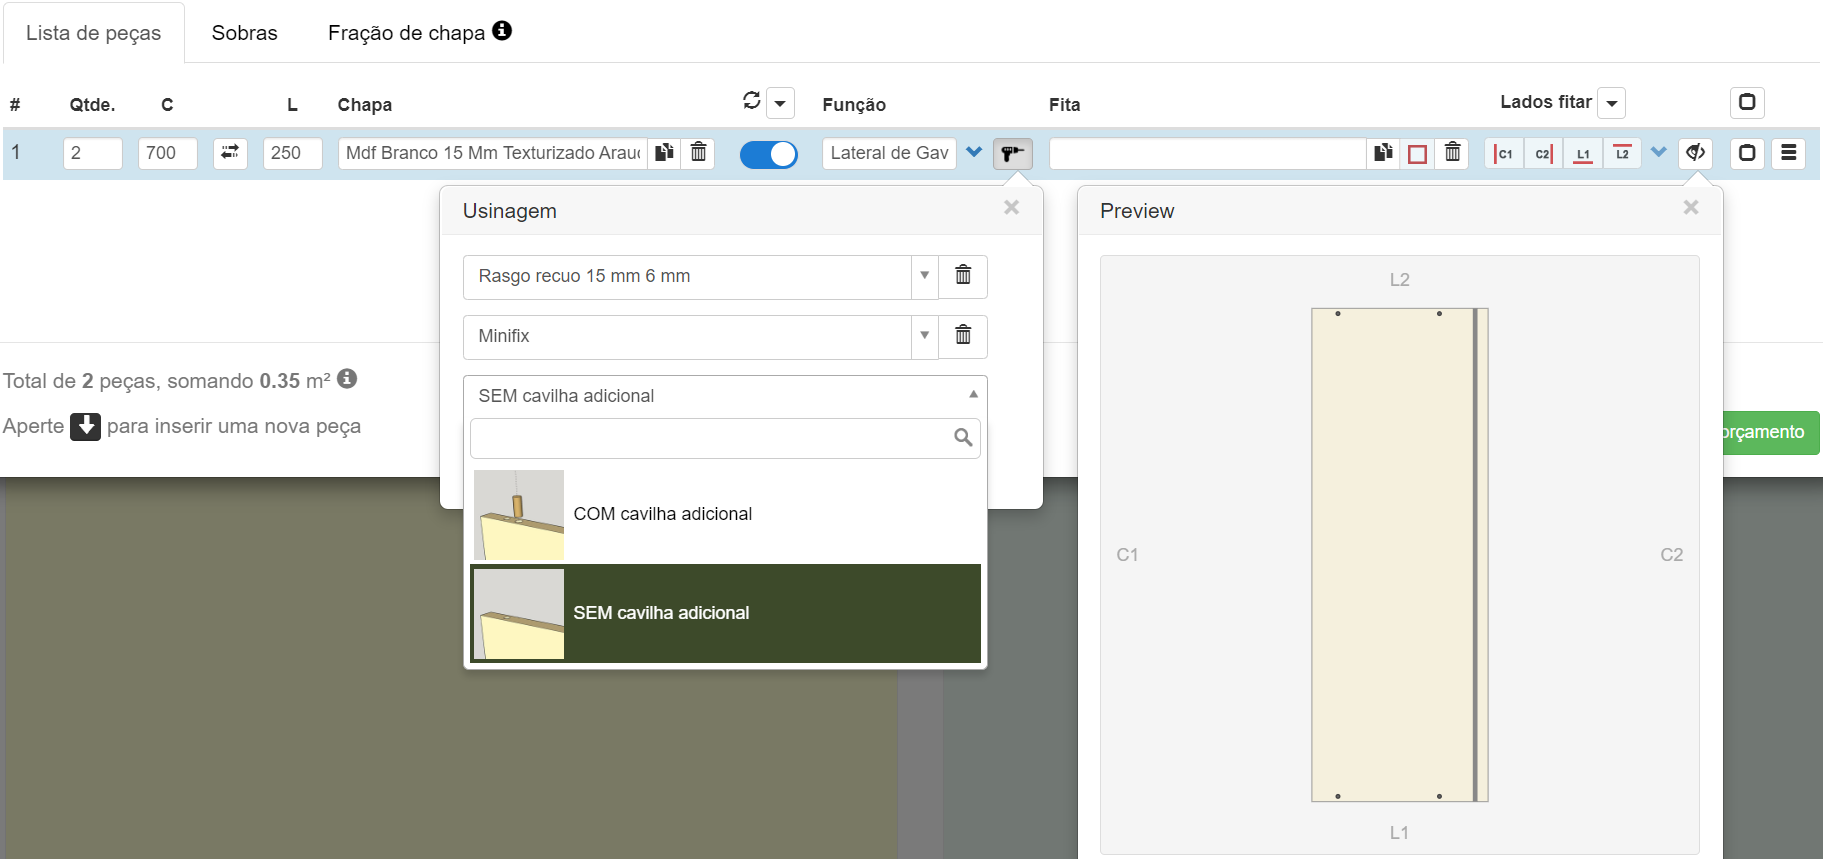Open the Rasgo recuo 15 mm 6 mm dropdown
The width and height of the screenshot is (1823, 859).
(x=700, y=276)
